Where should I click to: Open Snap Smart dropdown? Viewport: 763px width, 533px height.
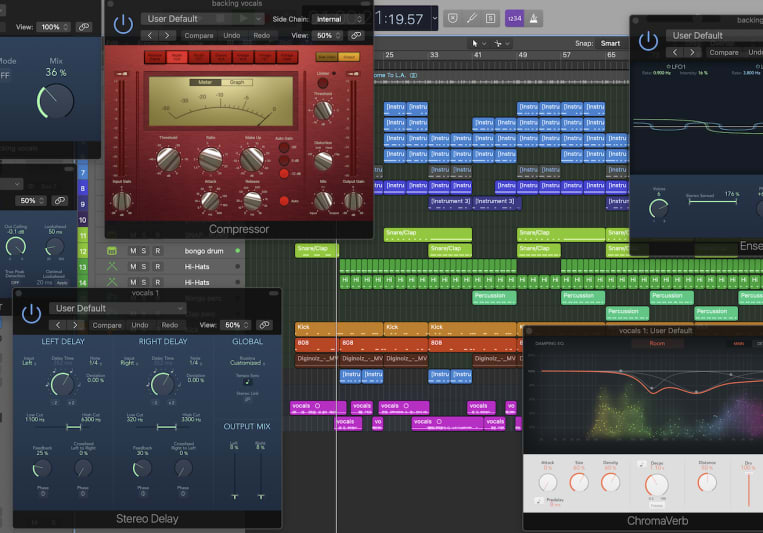click(610, 43)
